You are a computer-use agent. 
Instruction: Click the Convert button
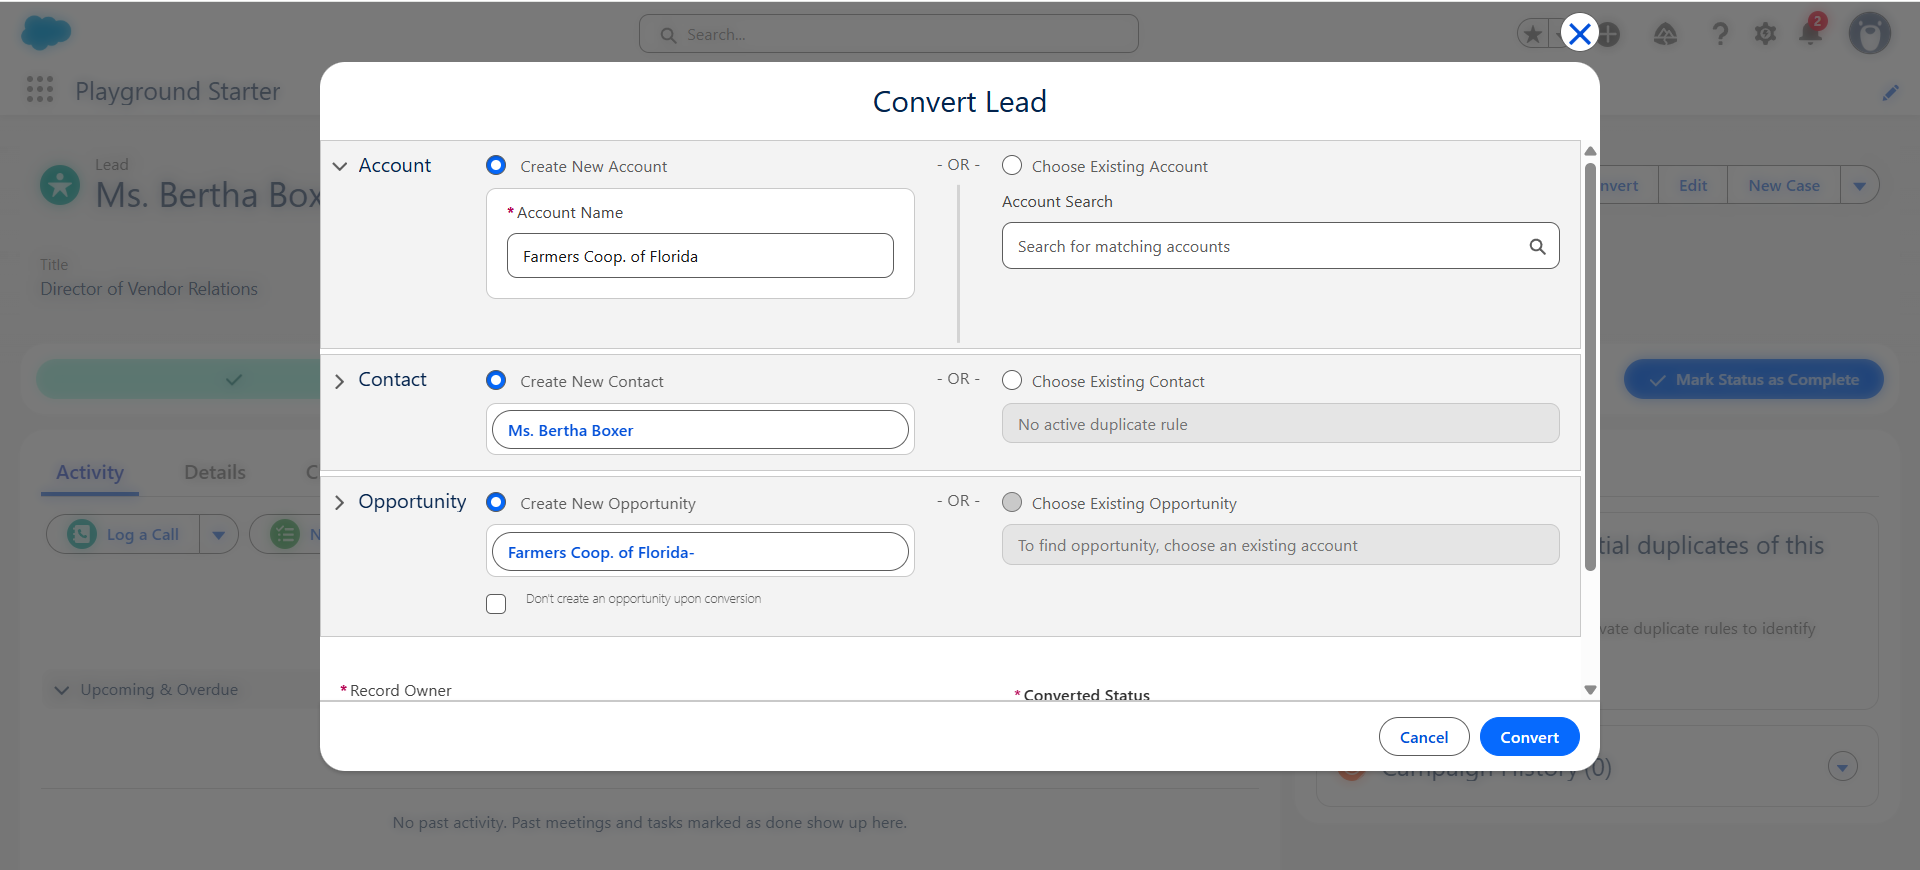1529,737
